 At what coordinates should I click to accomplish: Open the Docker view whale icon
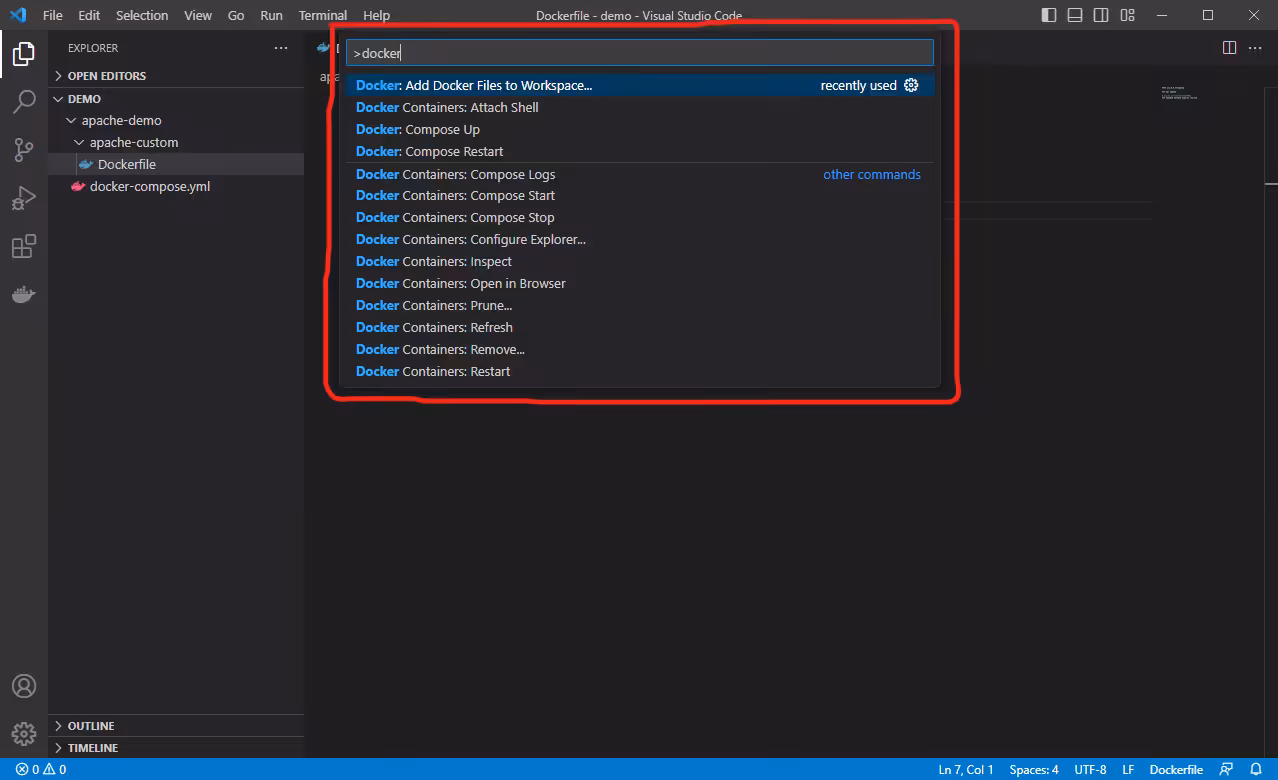point(24,295)
